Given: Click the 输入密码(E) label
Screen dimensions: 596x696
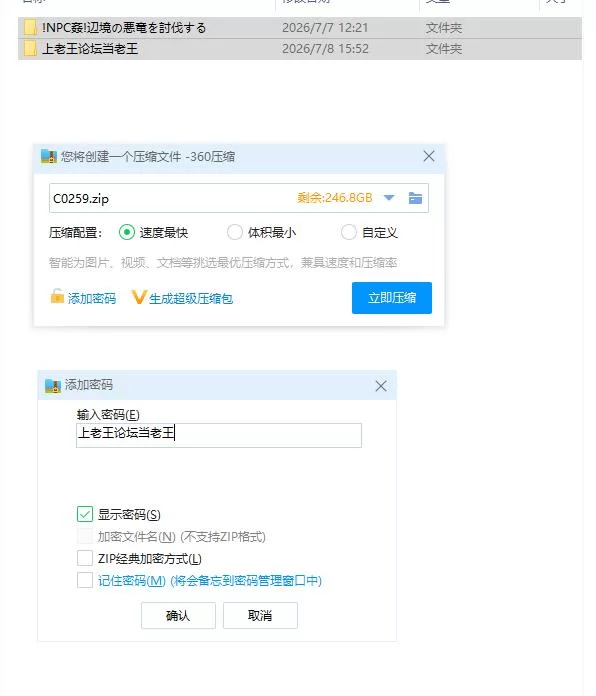Looking at the screenshot, I should [108, 415].
